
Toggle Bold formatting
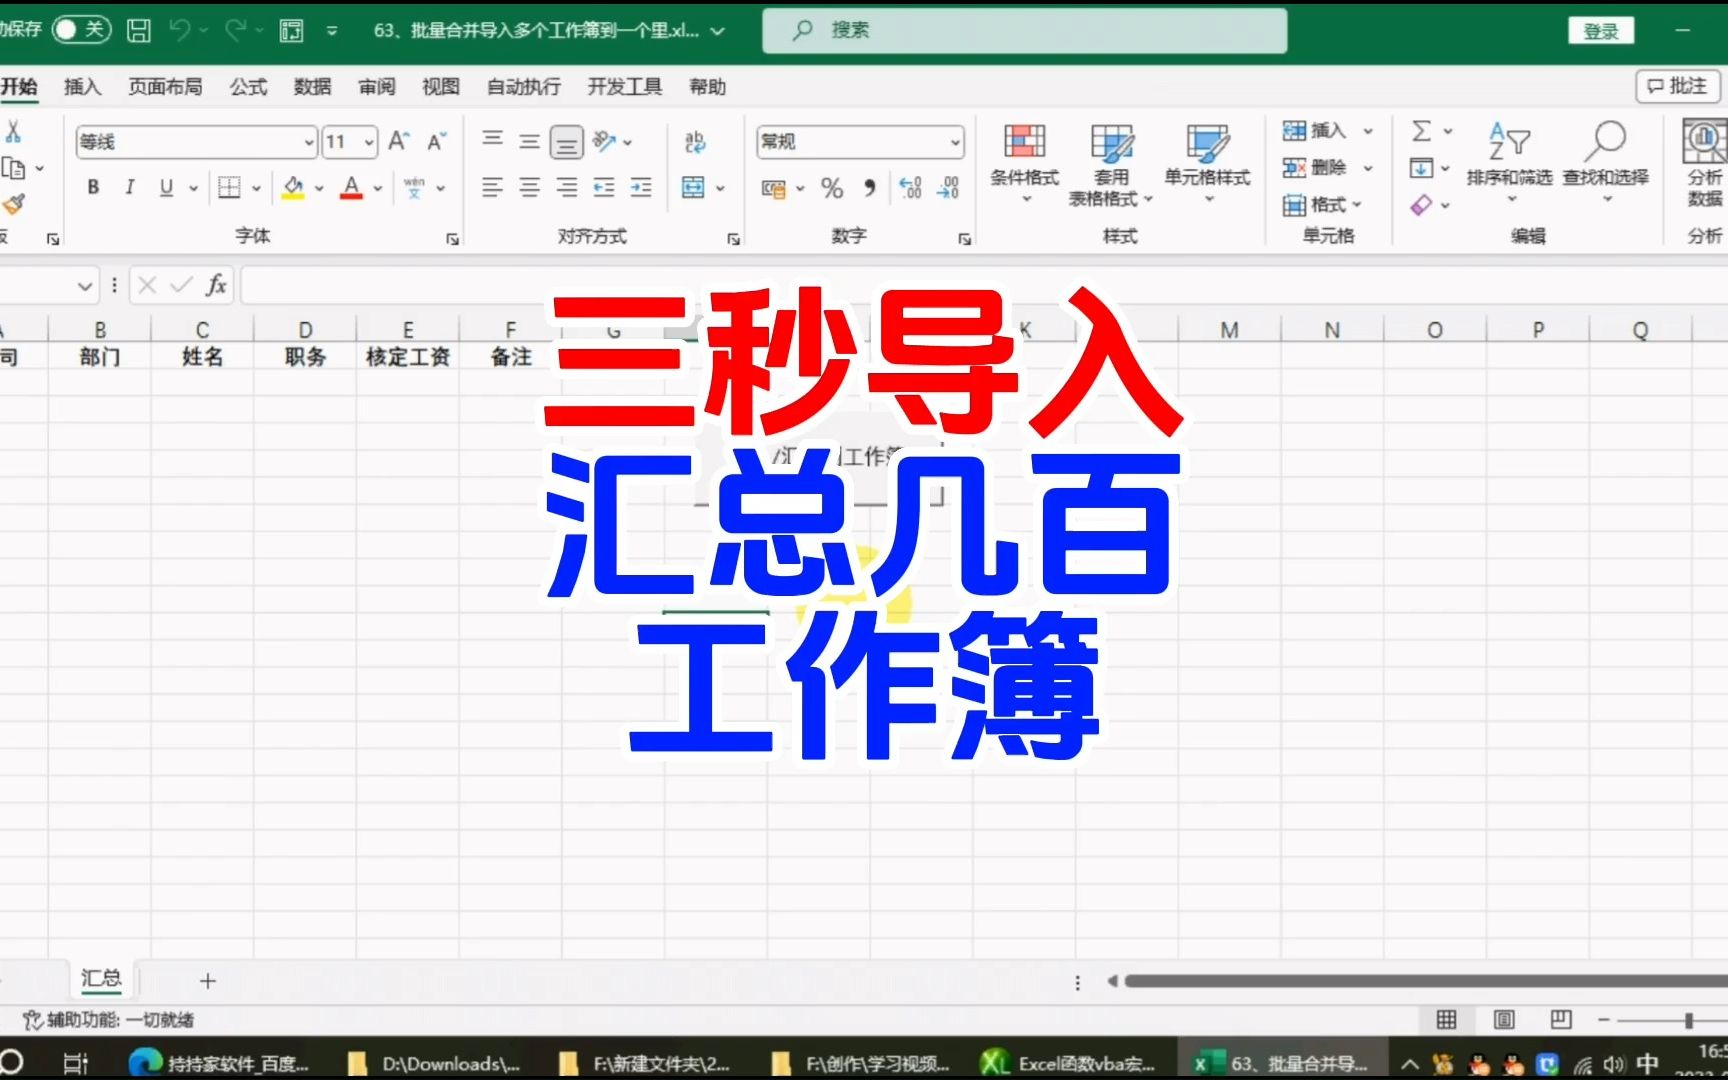(93, 187)
